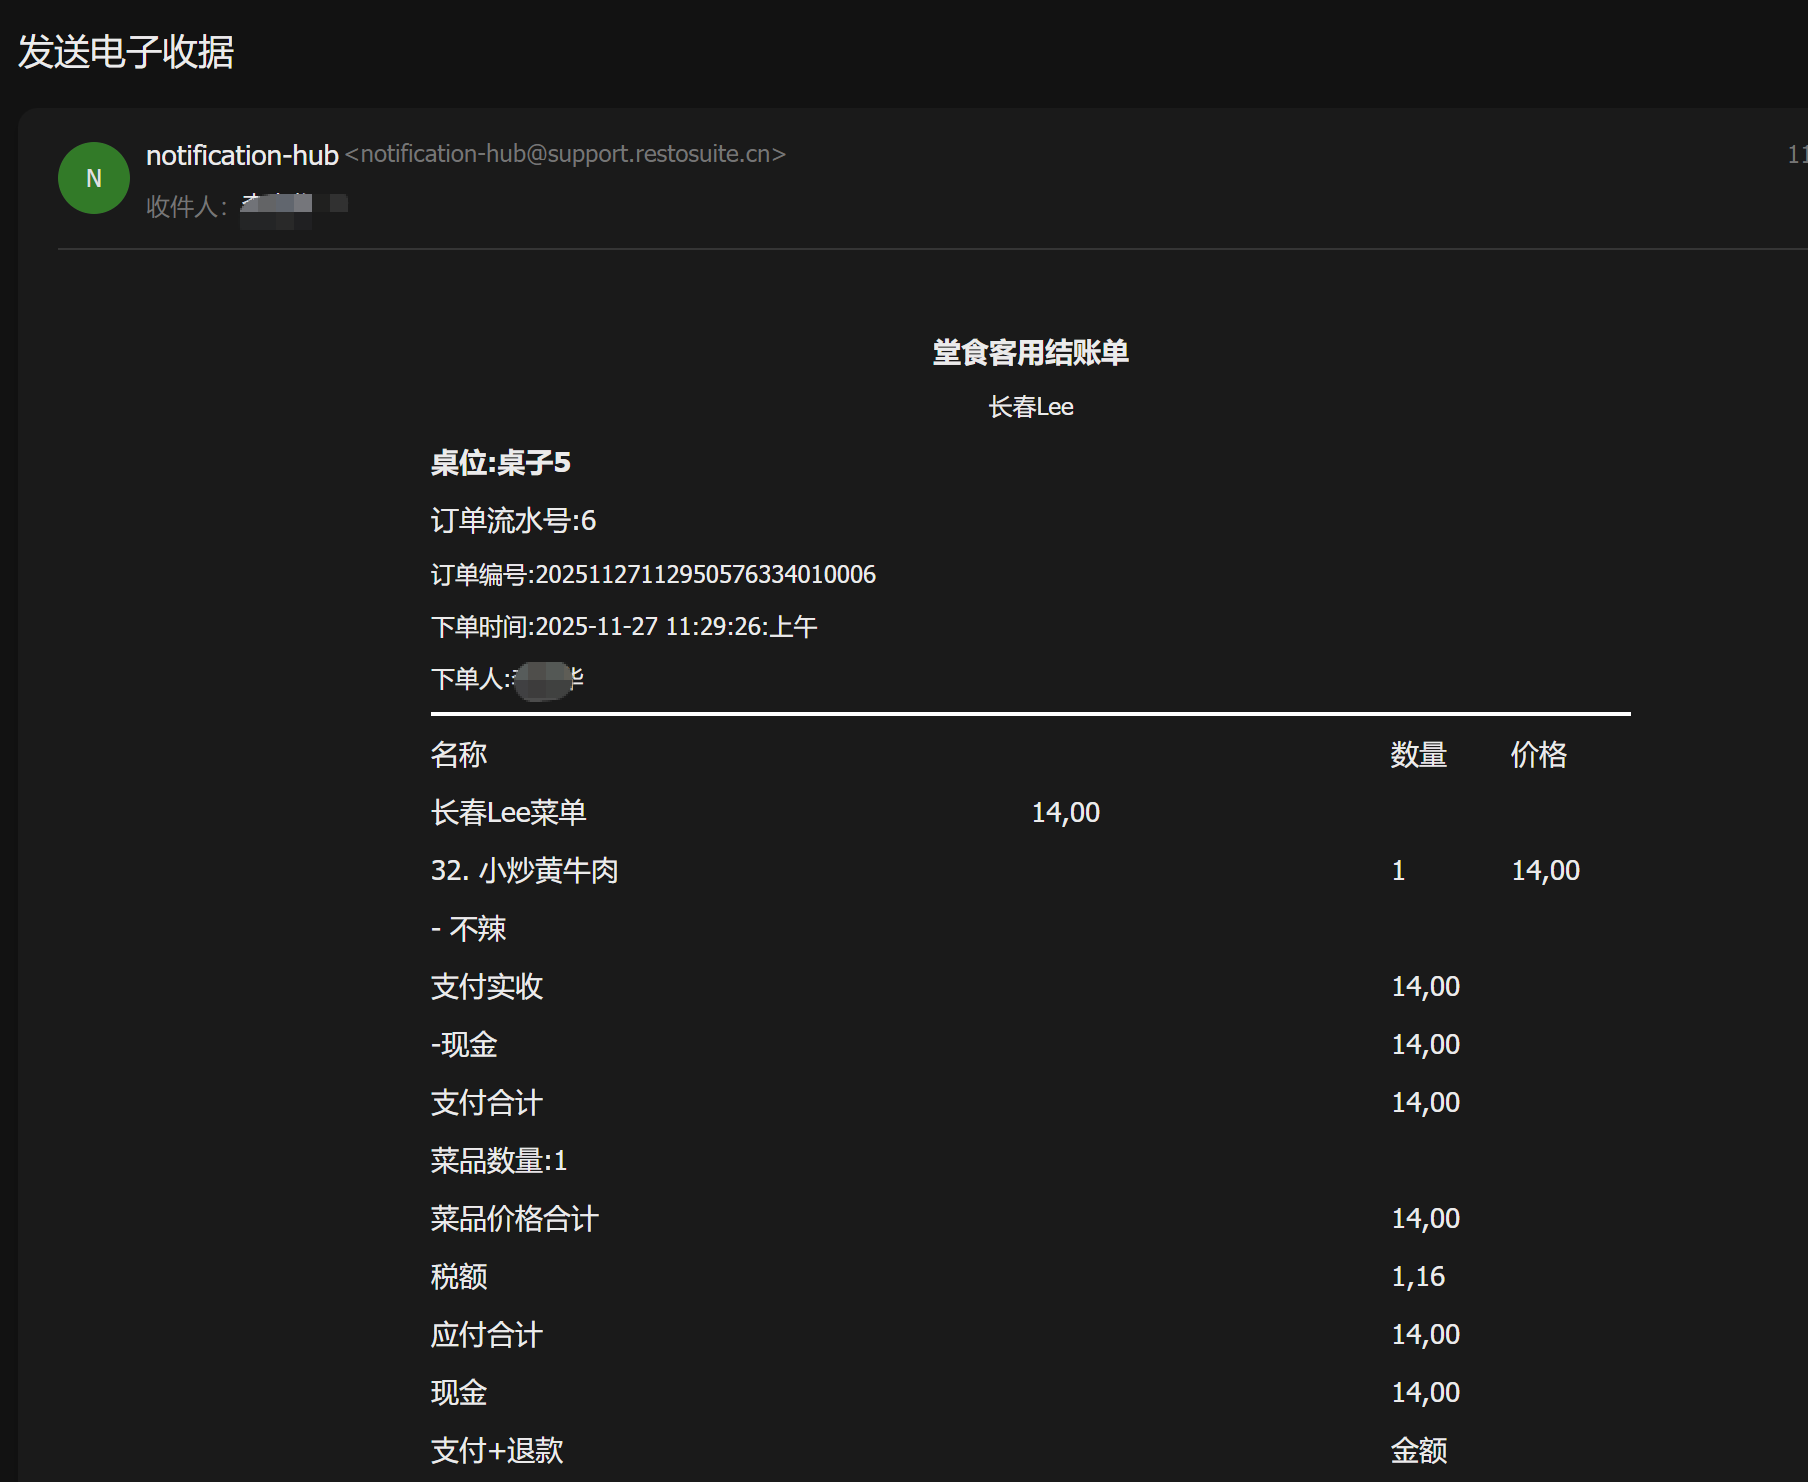Viewport: 1808px width, 1482px height.
Task: Click the green N sender avatar
Action: [94, 178]
